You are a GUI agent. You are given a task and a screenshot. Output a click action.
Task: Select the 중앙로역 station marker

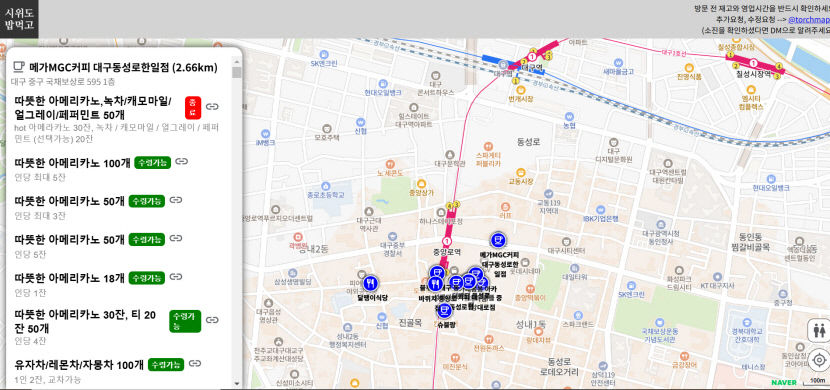448,242
